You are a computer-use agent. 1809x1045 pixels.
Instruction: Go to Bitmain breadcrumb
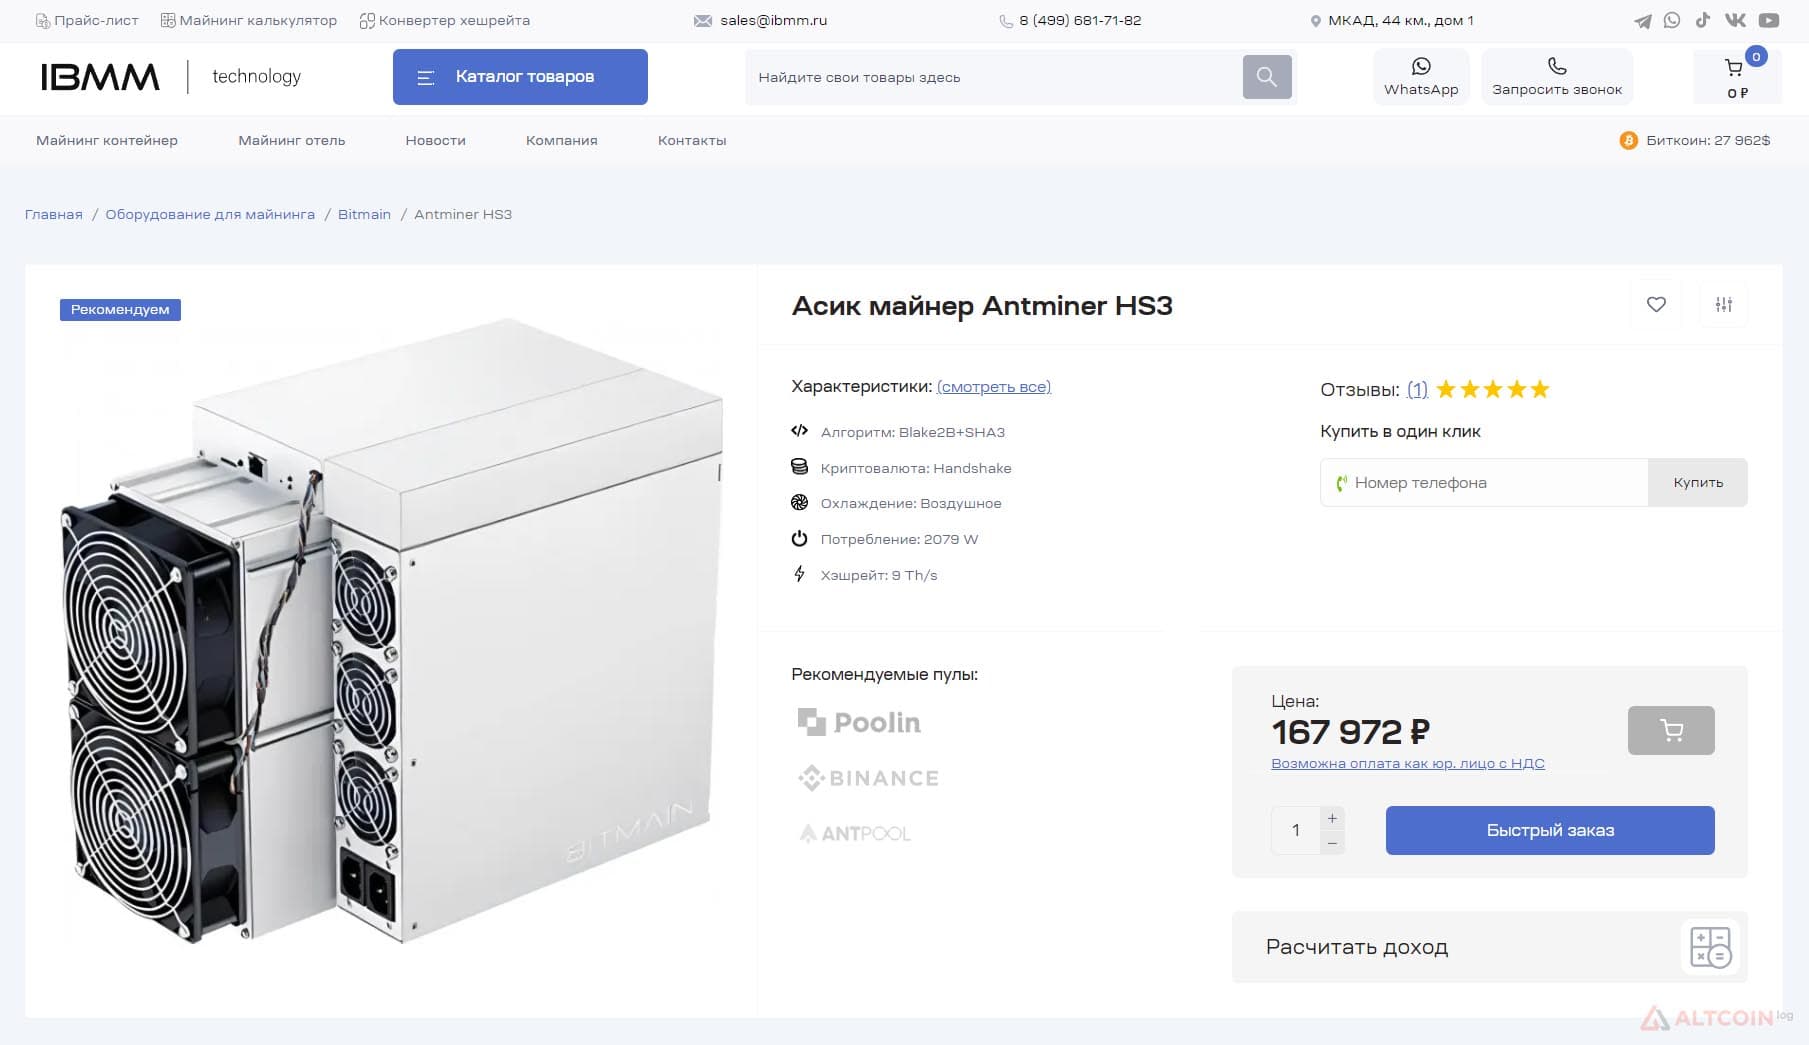364,214
